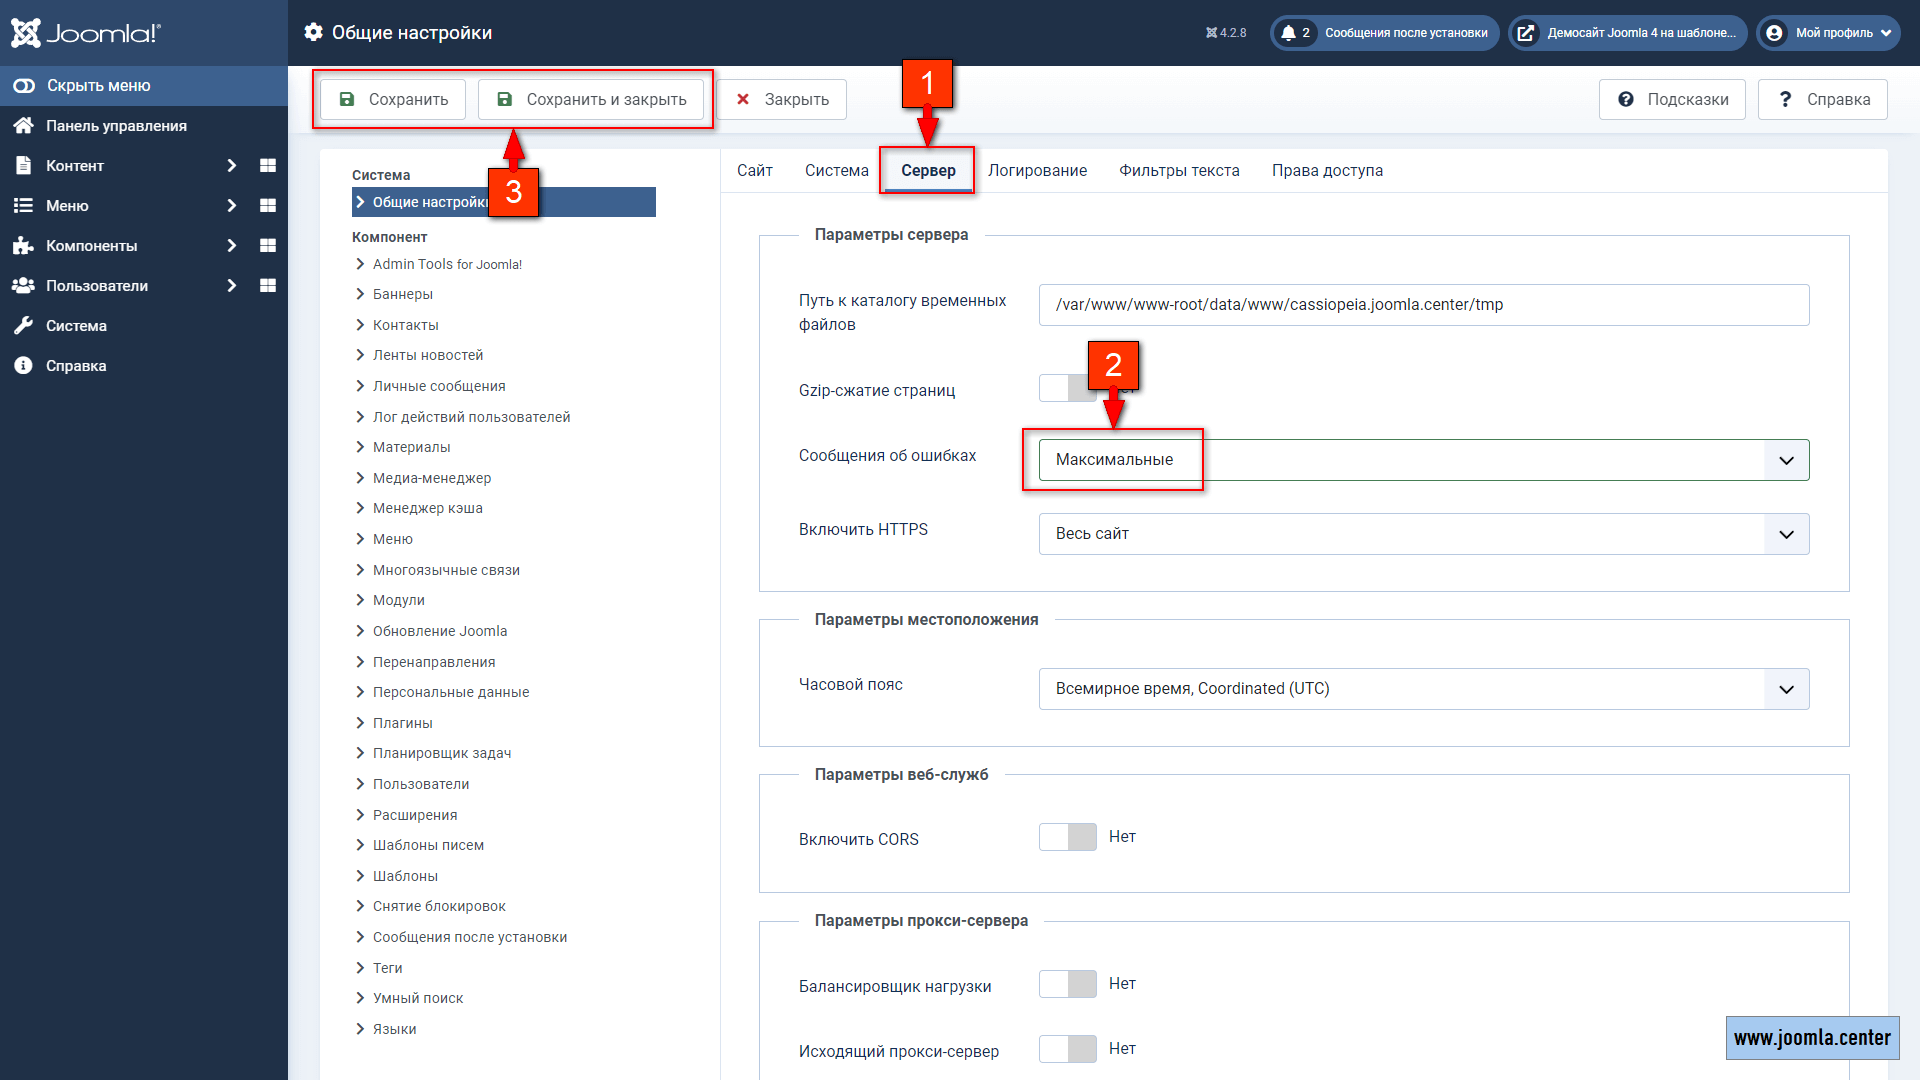
Task: Open Языки component settings
Action: (395, 1029)
